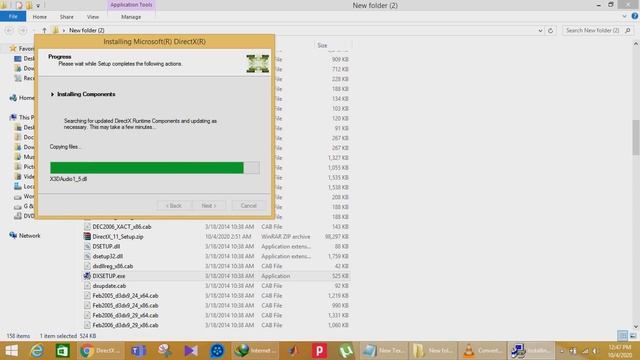640x360 pixels.
Task: Switch to the Installing DirectX taskbar item
Action: click(531, 351)
